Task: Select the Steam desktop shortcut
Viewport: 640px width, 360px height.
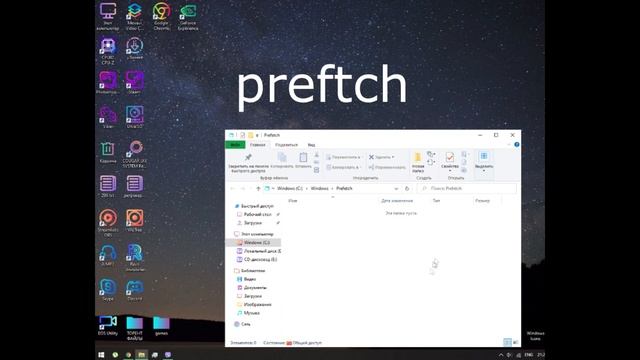Action: (134, 83)
